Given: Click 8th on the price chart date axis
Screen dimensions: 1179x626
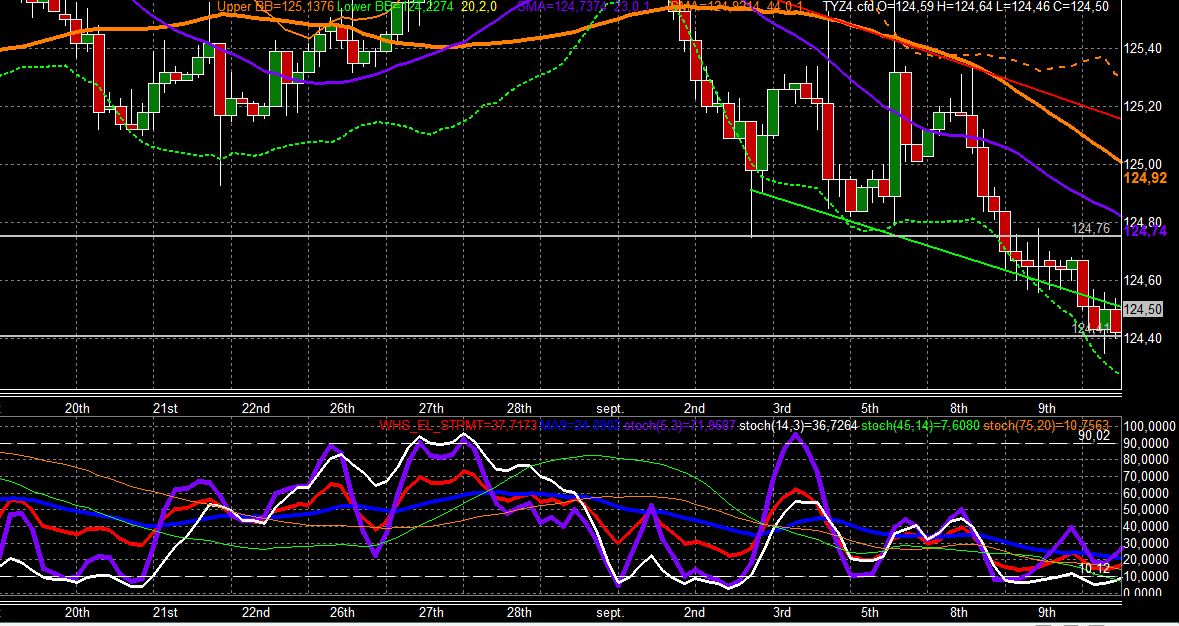Looking at the screenshot, I should (x=959, y=408).
